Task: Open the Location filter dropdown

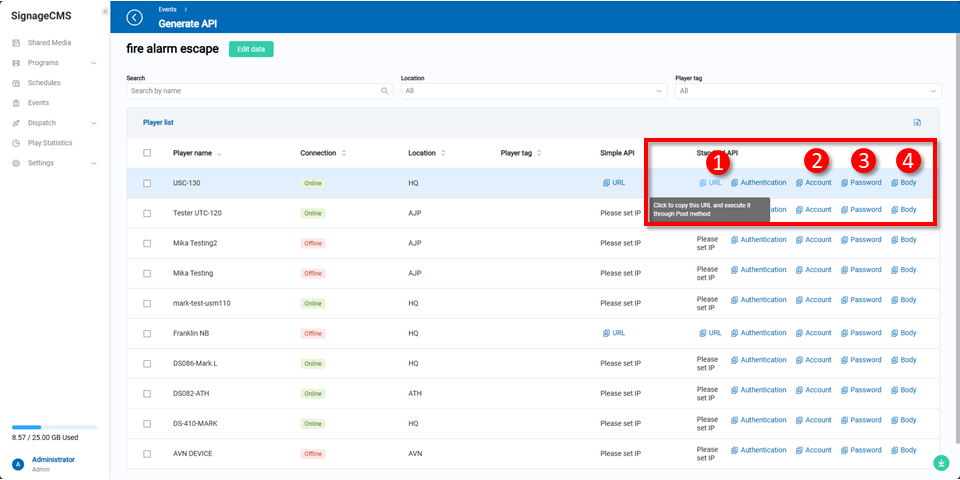Action: point(533,91)
